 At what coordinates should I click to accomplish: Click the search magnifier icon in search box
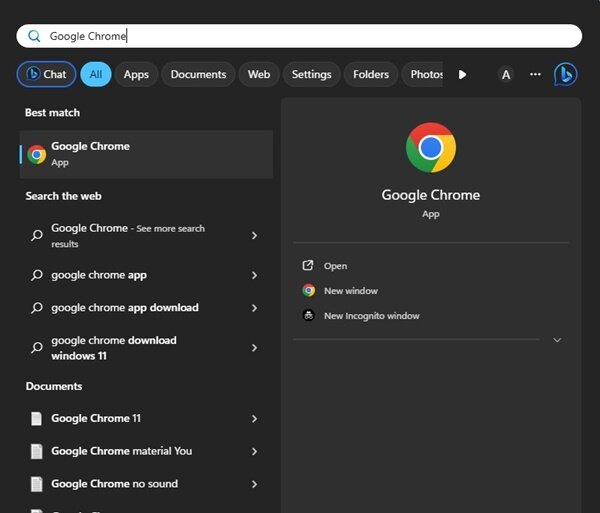[x=34, y=36]
